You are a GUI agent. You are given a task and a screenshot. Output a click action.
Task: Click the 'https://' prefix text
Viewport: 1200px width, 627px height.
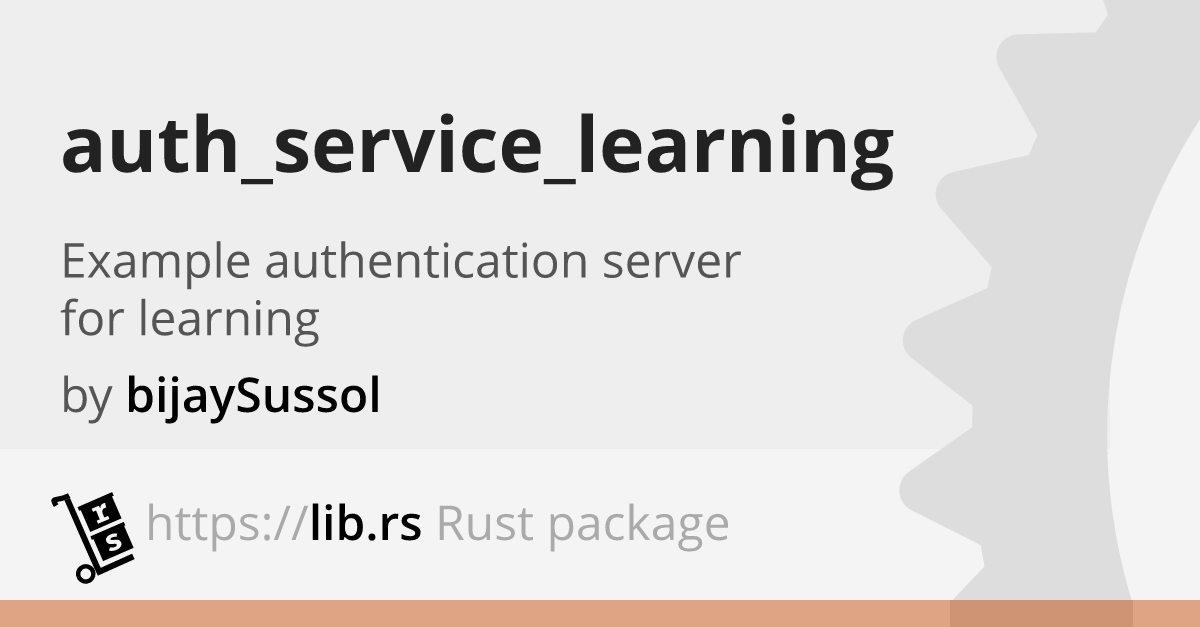(x=226, y=524)
